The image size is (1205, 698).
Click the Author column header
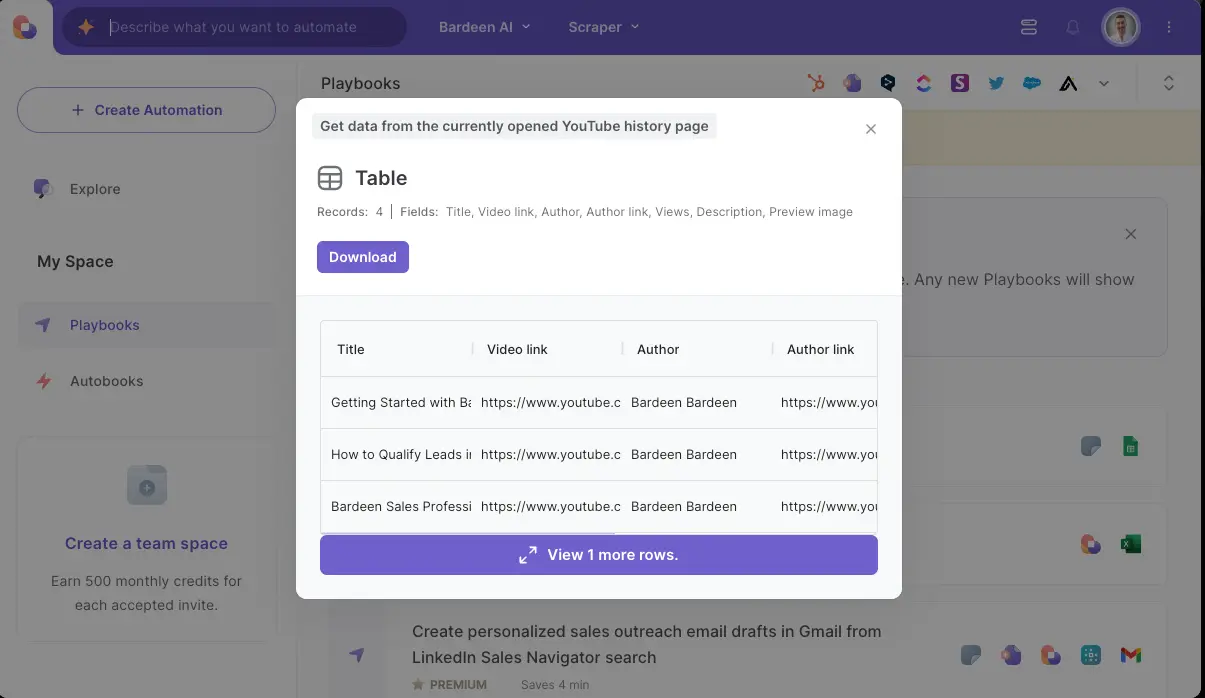(x=698, y=349)
